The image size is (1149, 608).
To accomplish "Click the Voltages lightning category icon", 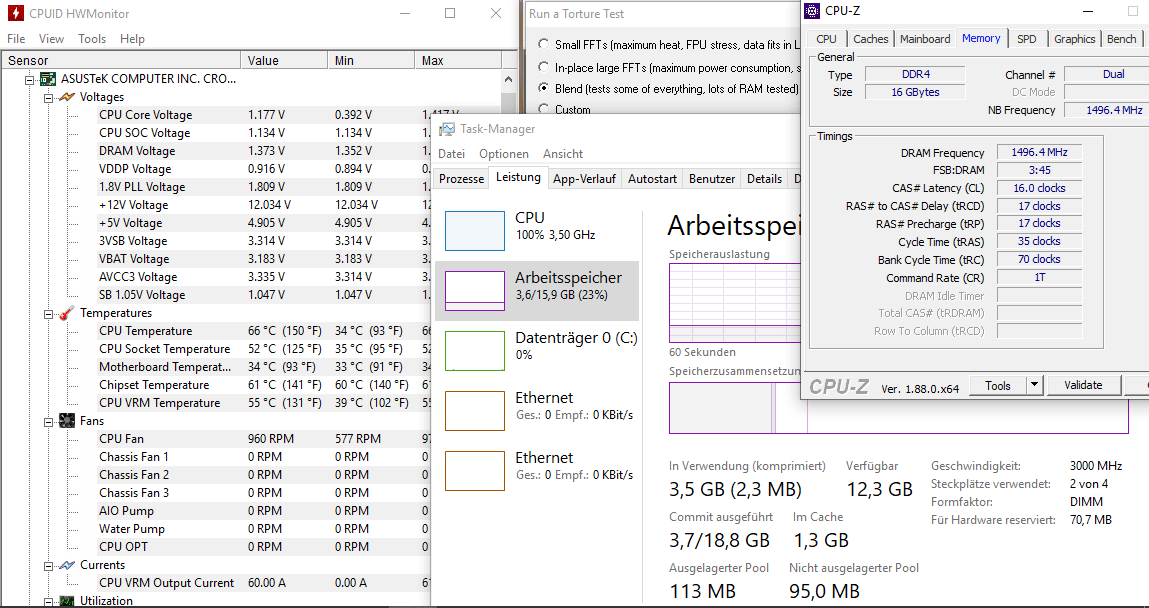I will click(x=67, y=97).
